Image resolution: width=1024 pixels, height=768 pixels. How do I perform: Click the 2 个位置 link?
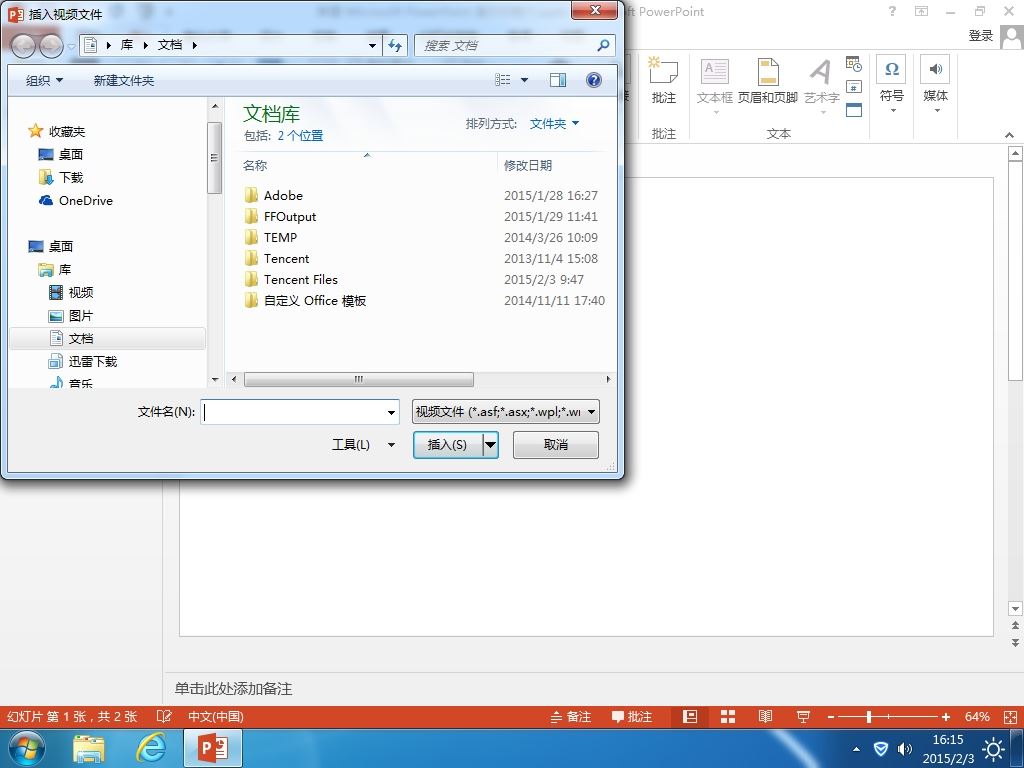[300, 135]
